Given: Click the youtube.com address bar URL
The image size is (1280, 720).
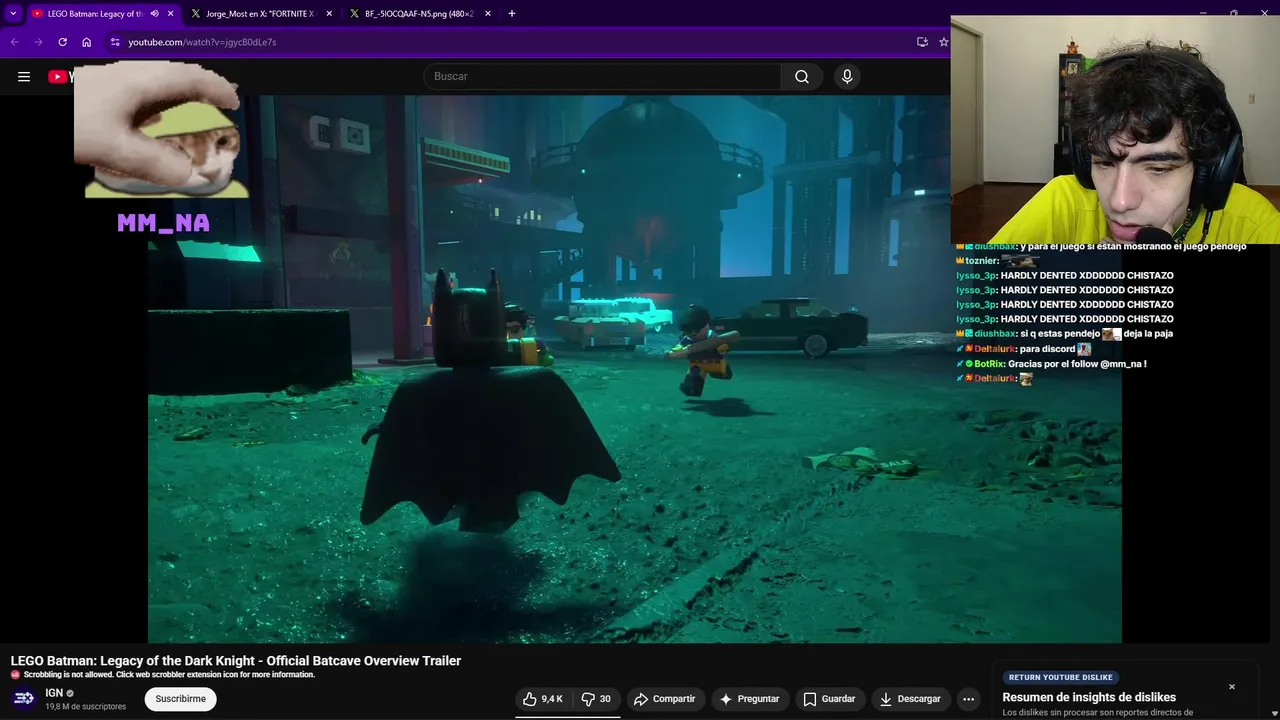Looking at the screenshot, I should click(202, 42).
